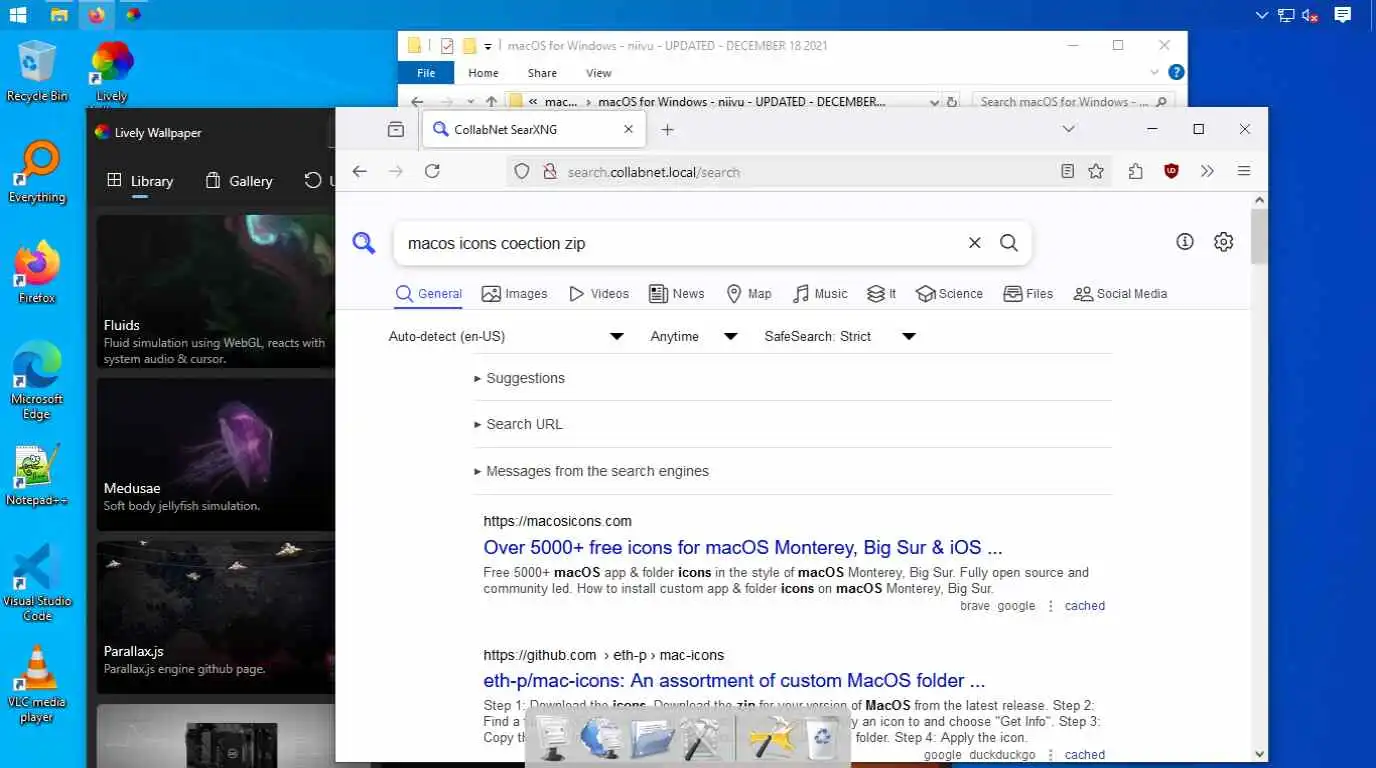Click the recycle bin in the dock
Viewport: 1376px width, 768px height.
821,740
